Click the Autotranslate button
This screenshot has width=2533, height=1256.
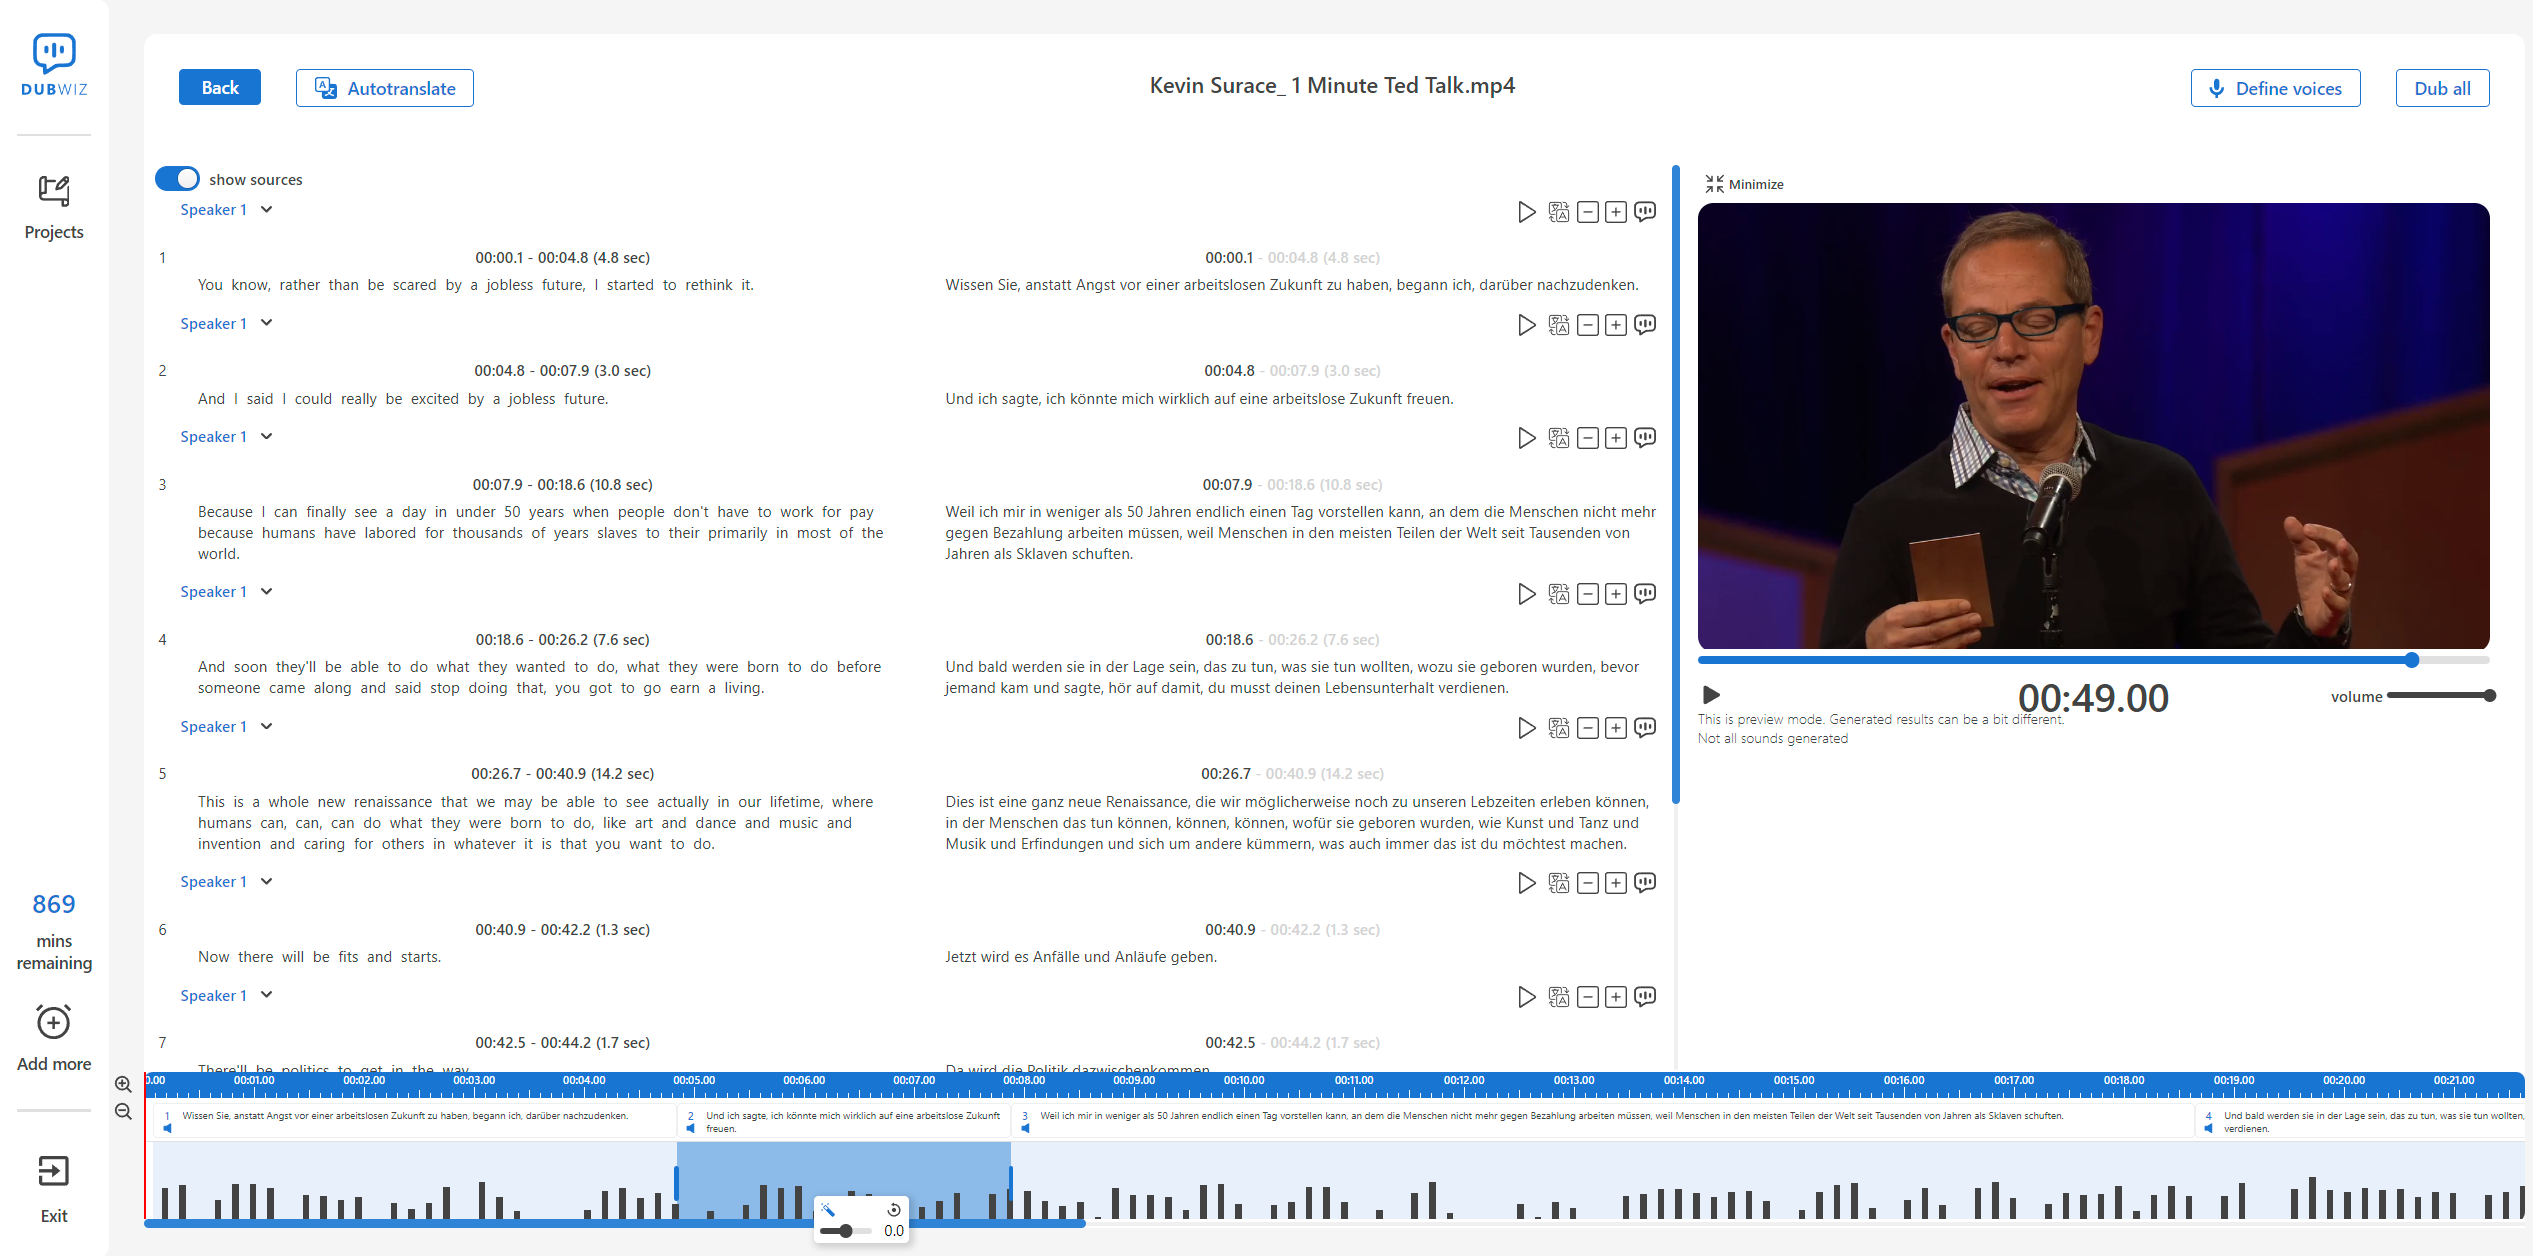coord(384,88)
